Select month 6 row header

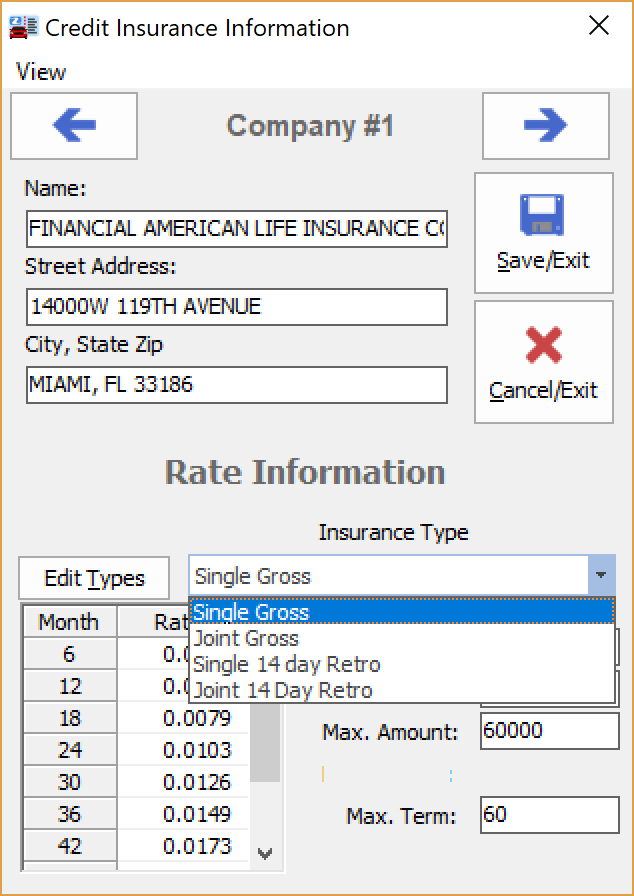pyautogui.click(x=69, y=654)
